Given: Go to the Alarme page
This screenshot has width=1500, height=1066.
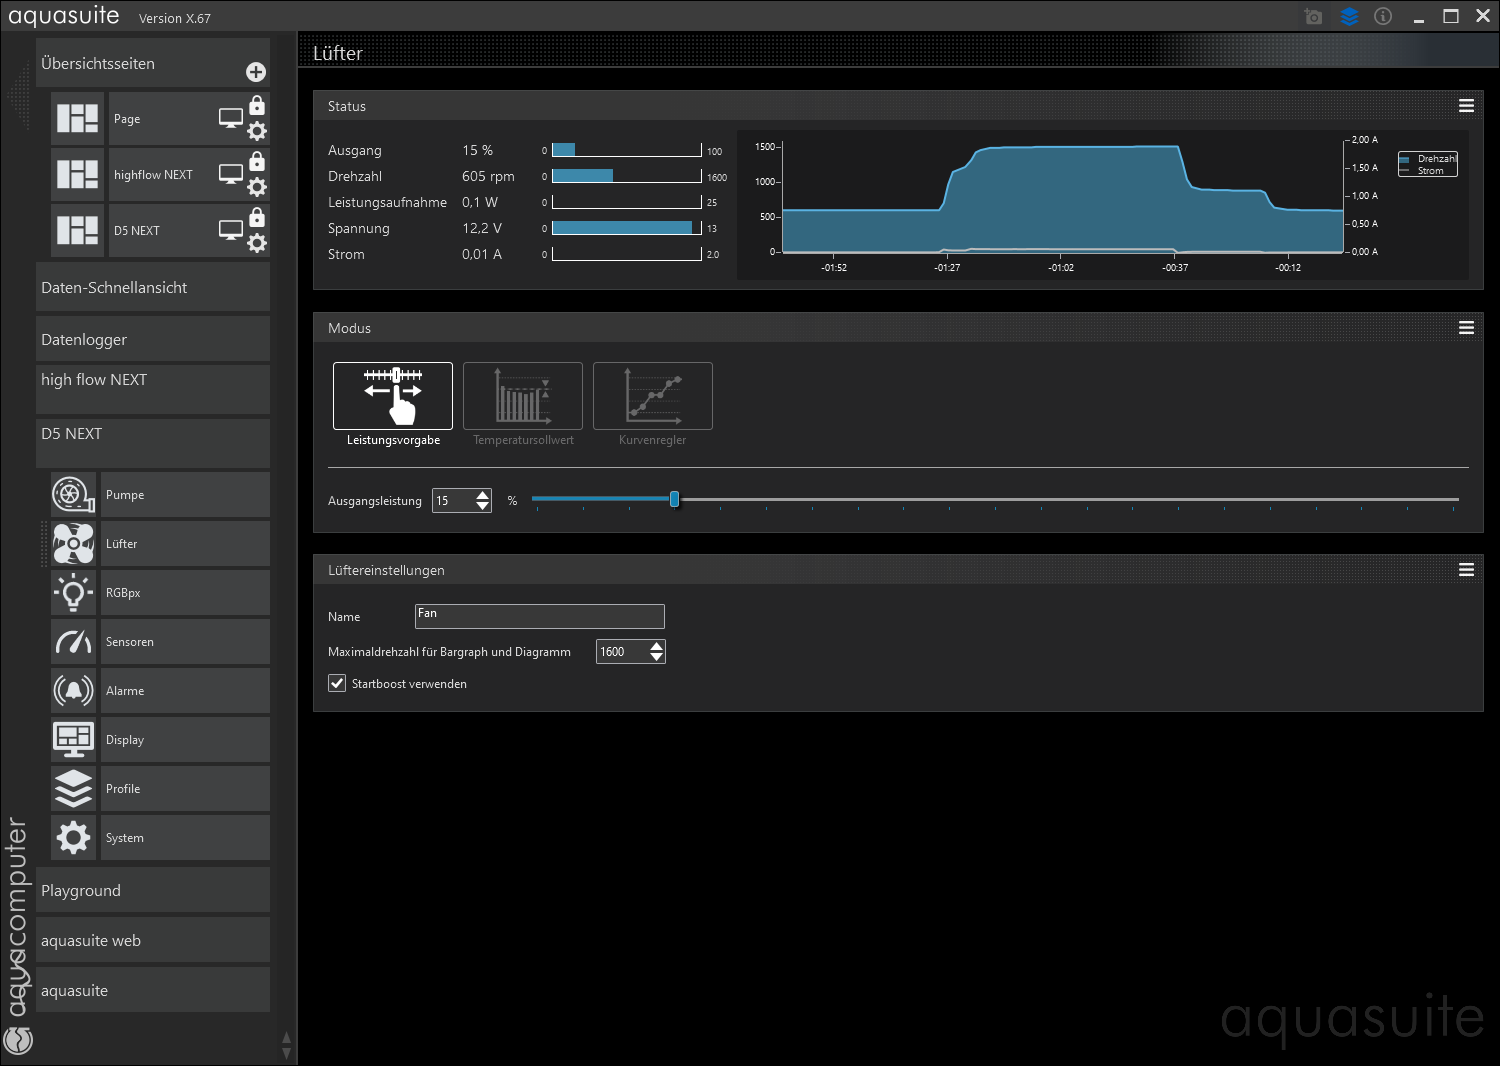Looking at the screenshot, I should 185,691.
